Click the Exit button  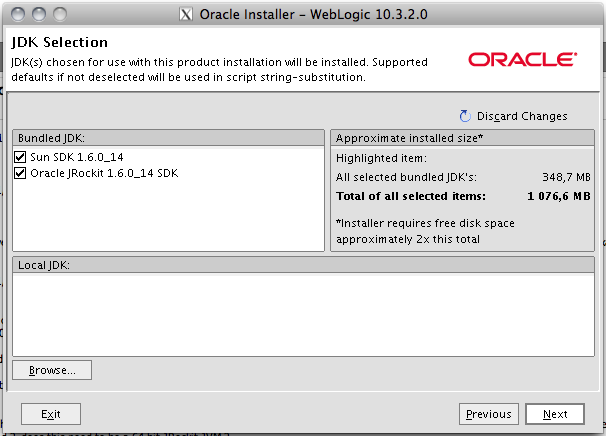point(51,414)
